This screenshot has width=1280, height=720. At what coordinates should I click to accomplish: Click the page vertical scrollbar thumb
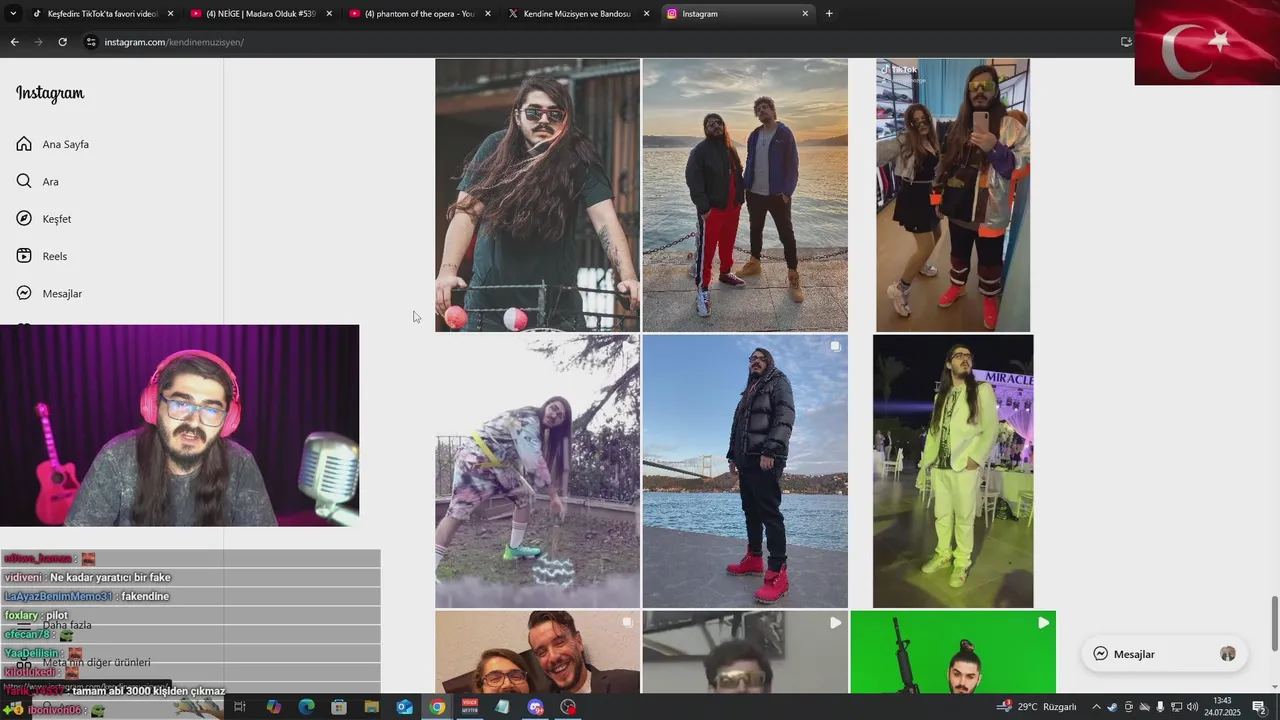(x=1274, y=623)
